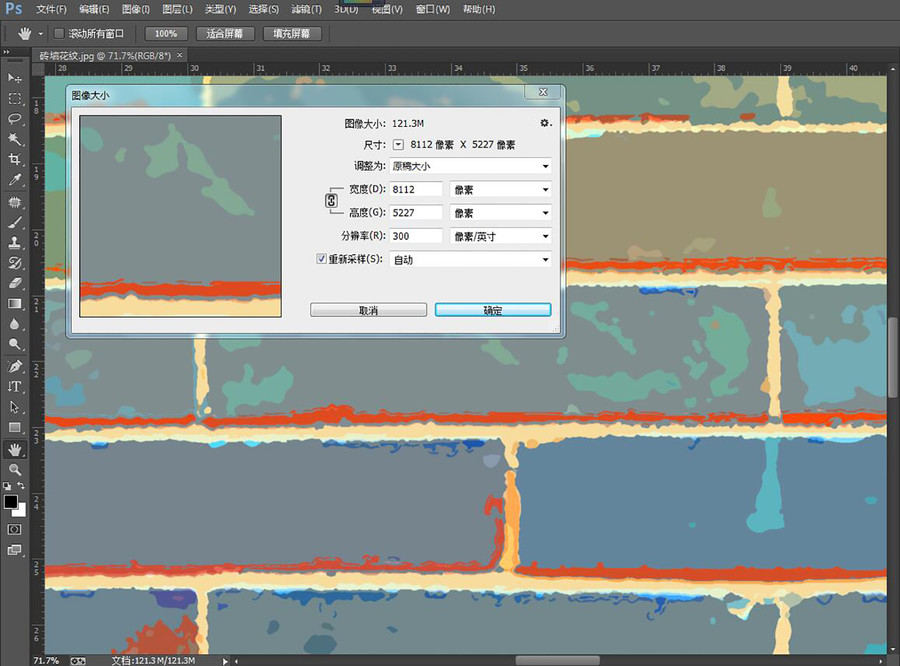Screen dimensions: 900x666
Task: Select the Path Selection tool
Action: [x=14, y=407]
